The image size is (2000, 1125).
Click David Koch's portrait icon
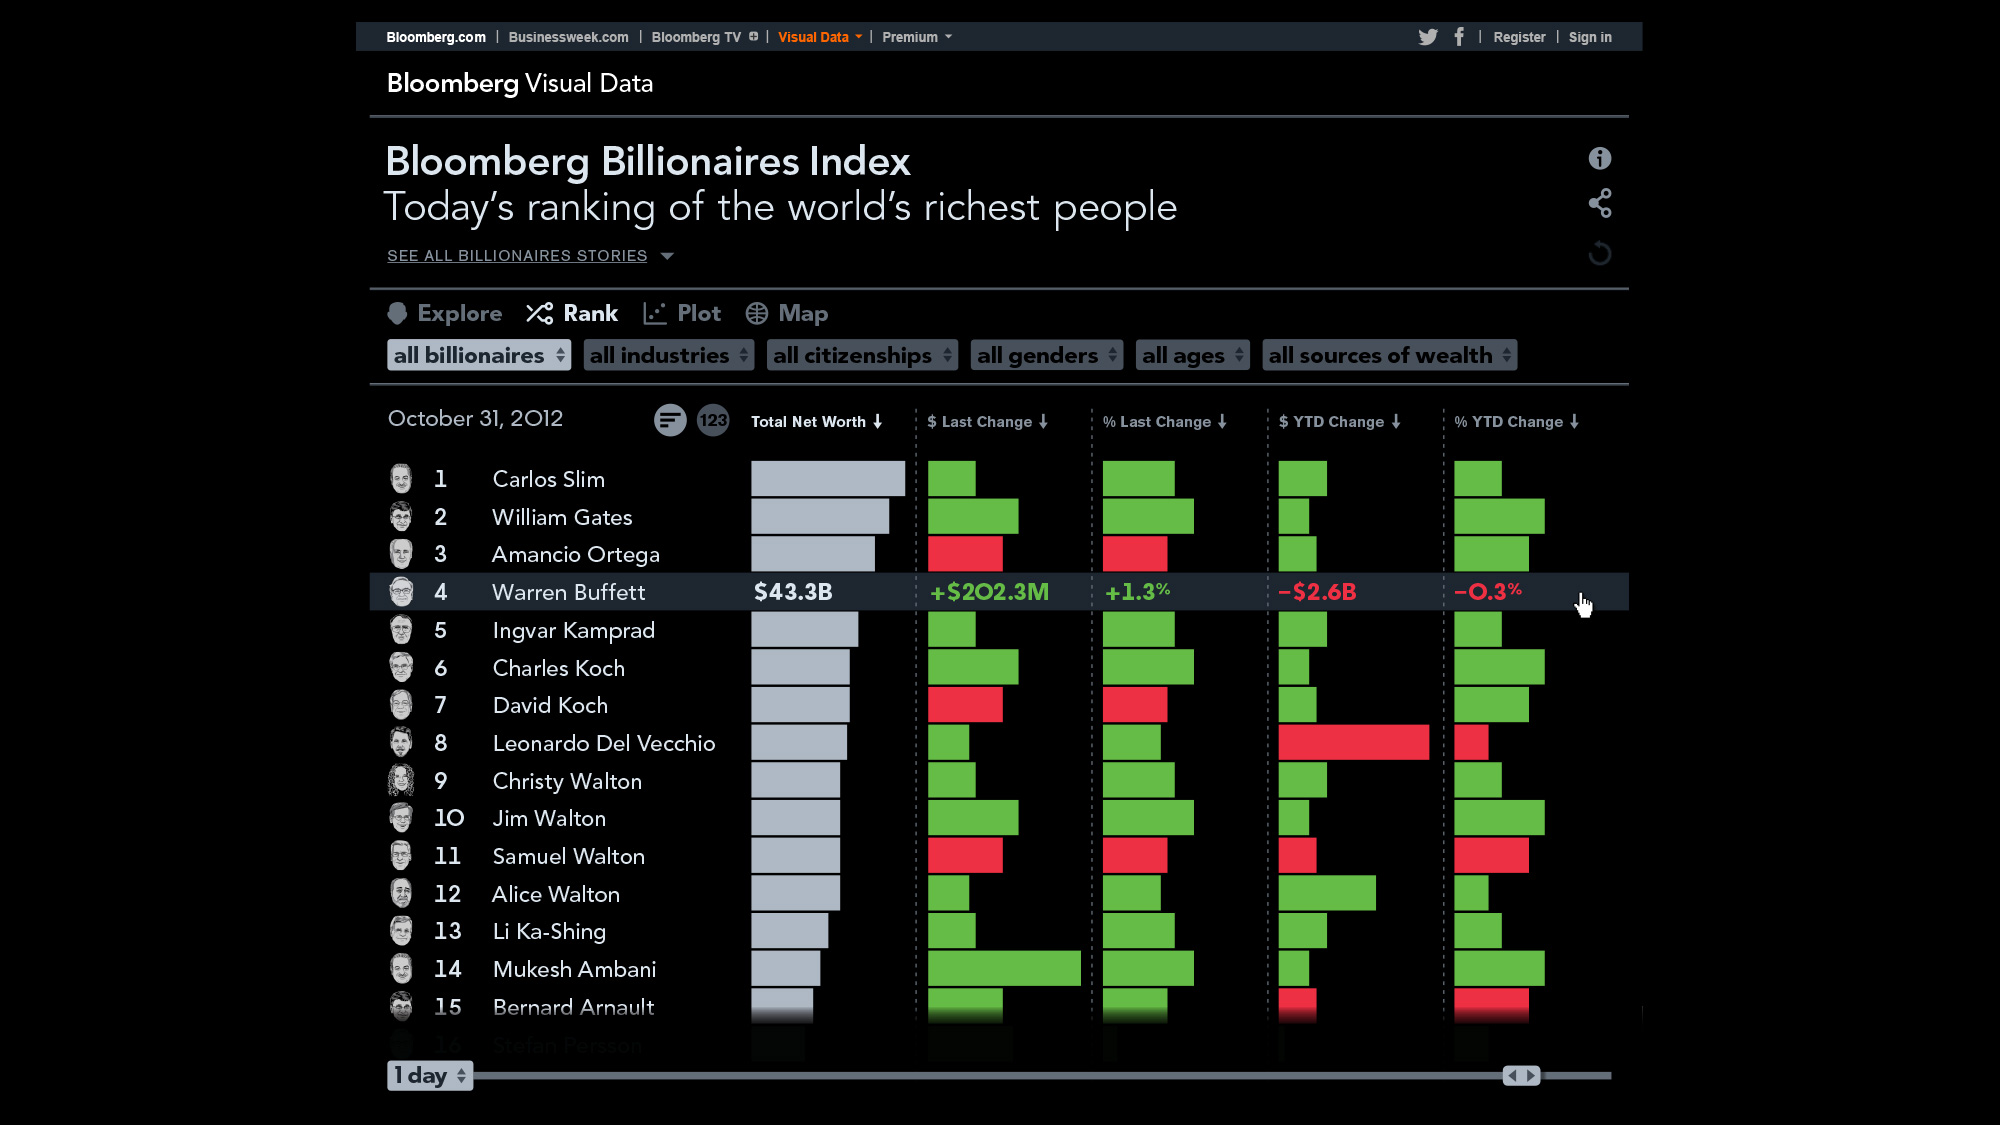coord(401,705)
